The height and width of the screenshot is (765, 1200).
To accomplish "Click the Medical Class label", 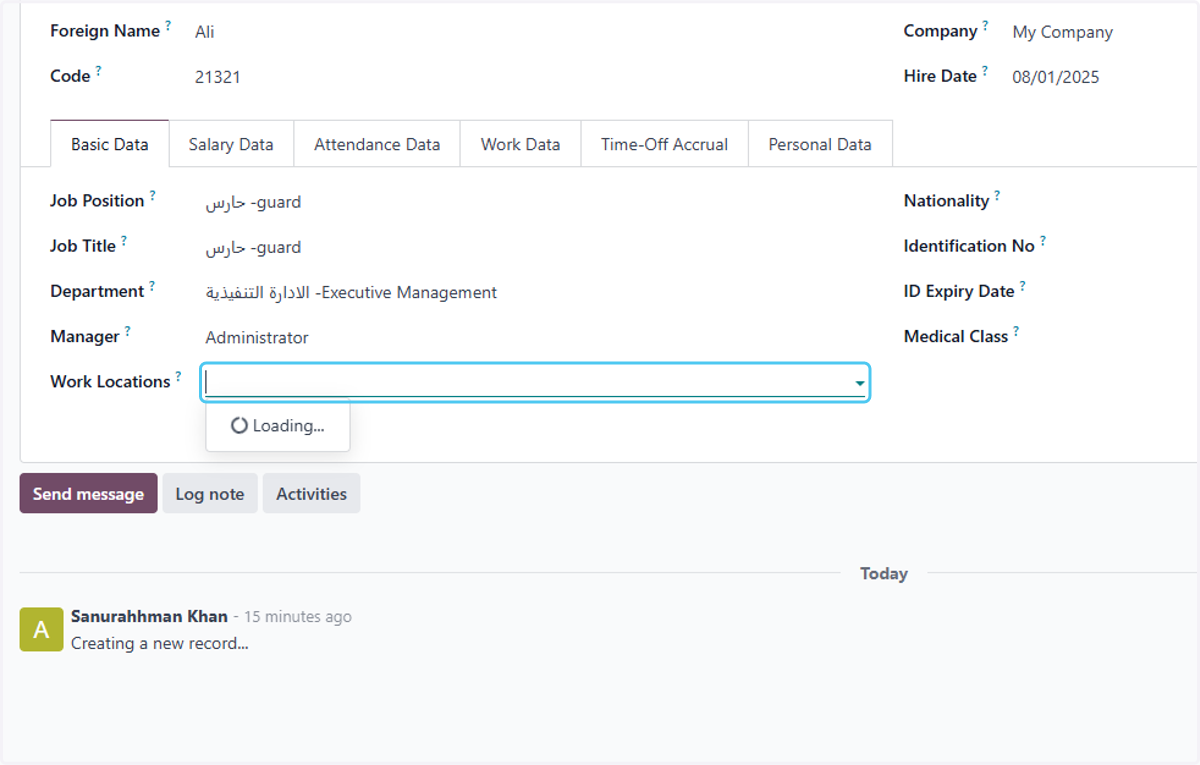I will [956, 337].
